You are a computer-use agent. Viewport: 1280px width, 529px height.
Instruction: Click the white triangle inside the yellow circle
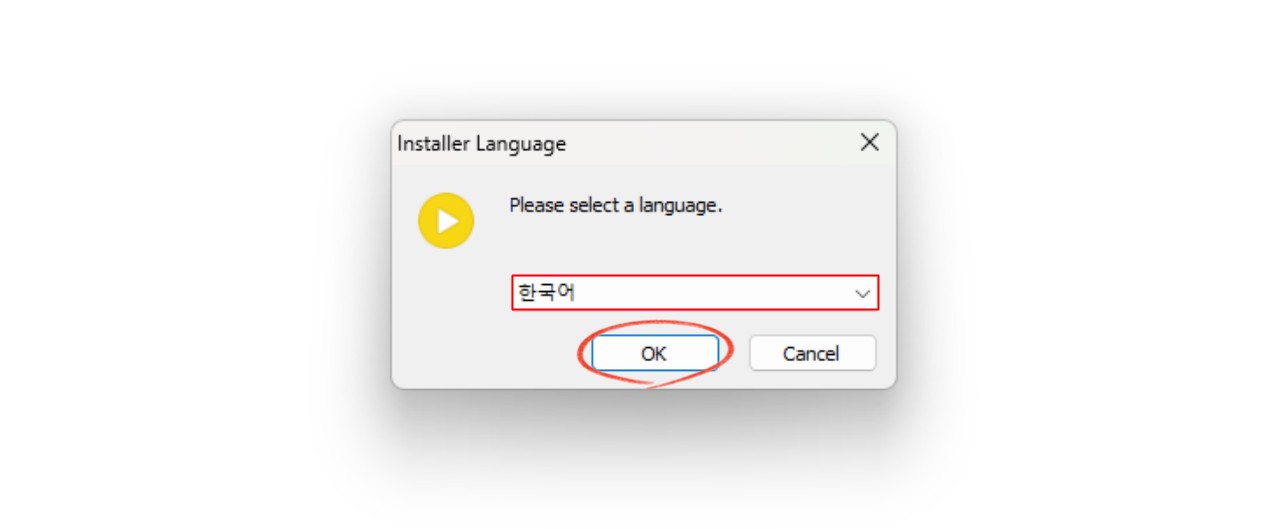click(x=448, y=221)
